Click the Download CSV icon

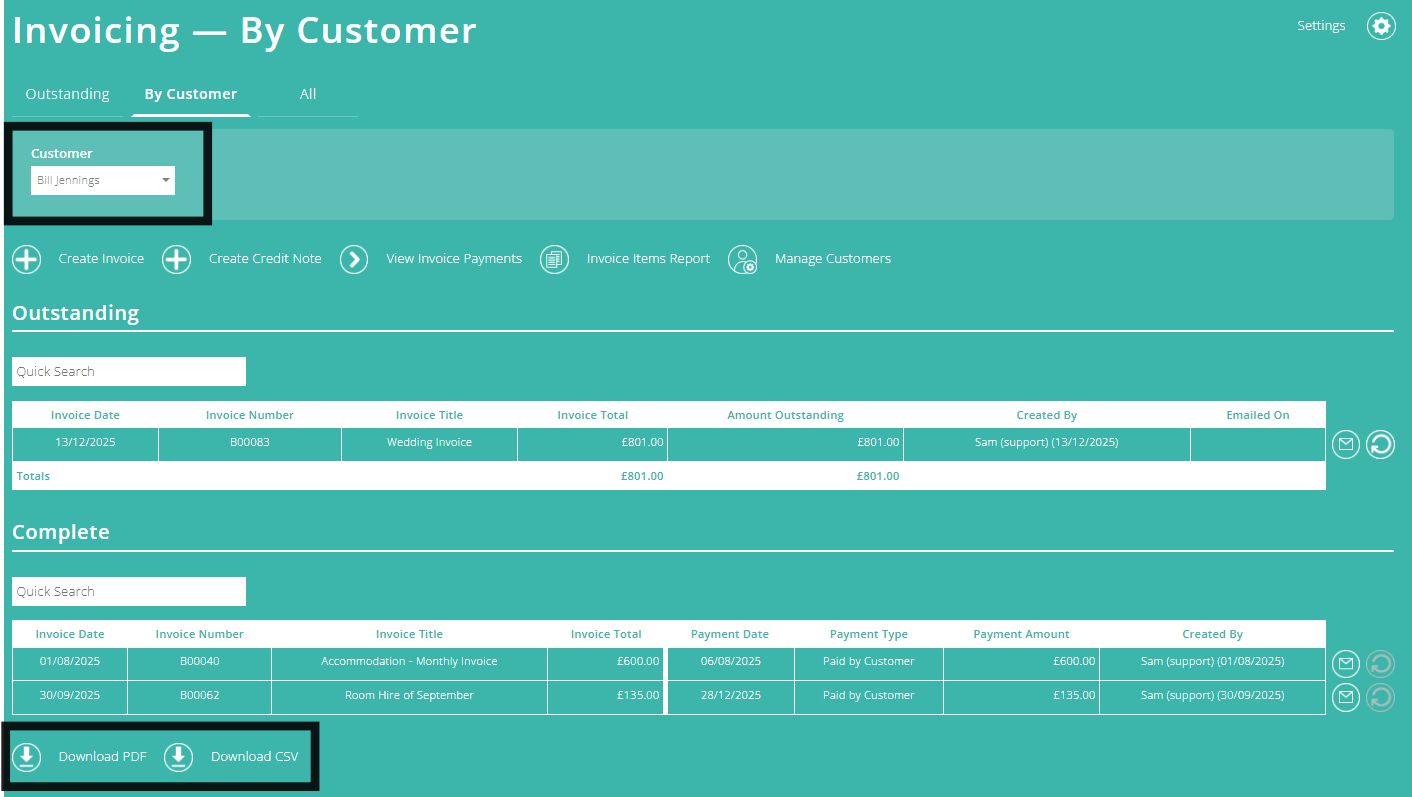click(x=178, y=757)
